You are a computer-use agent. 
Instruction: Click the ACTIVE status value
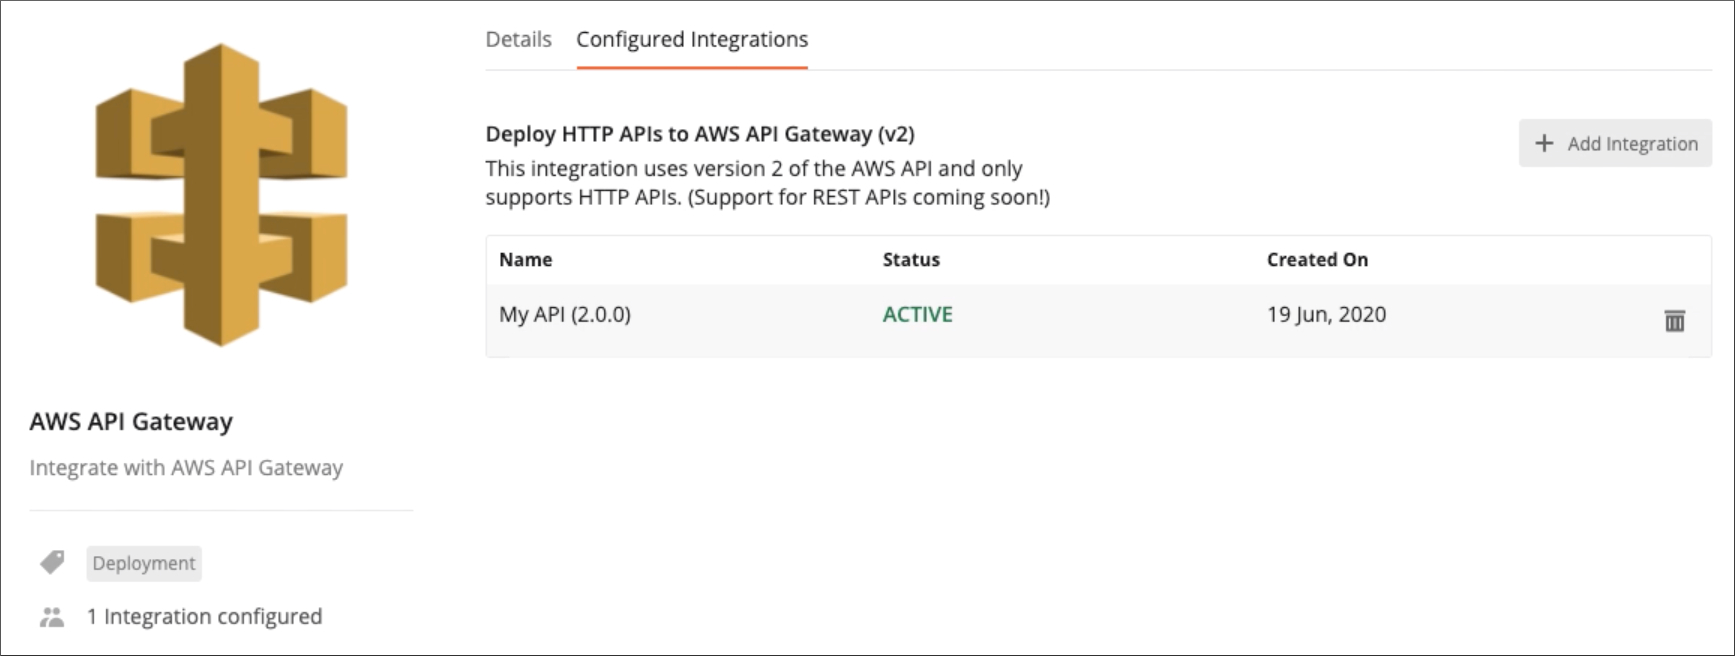pos(917,314)
